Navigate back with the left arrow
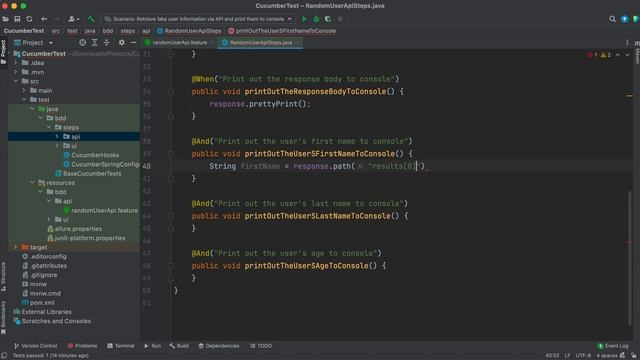The height and width of the screenshot is (360, 640). [x=44, y=19]
